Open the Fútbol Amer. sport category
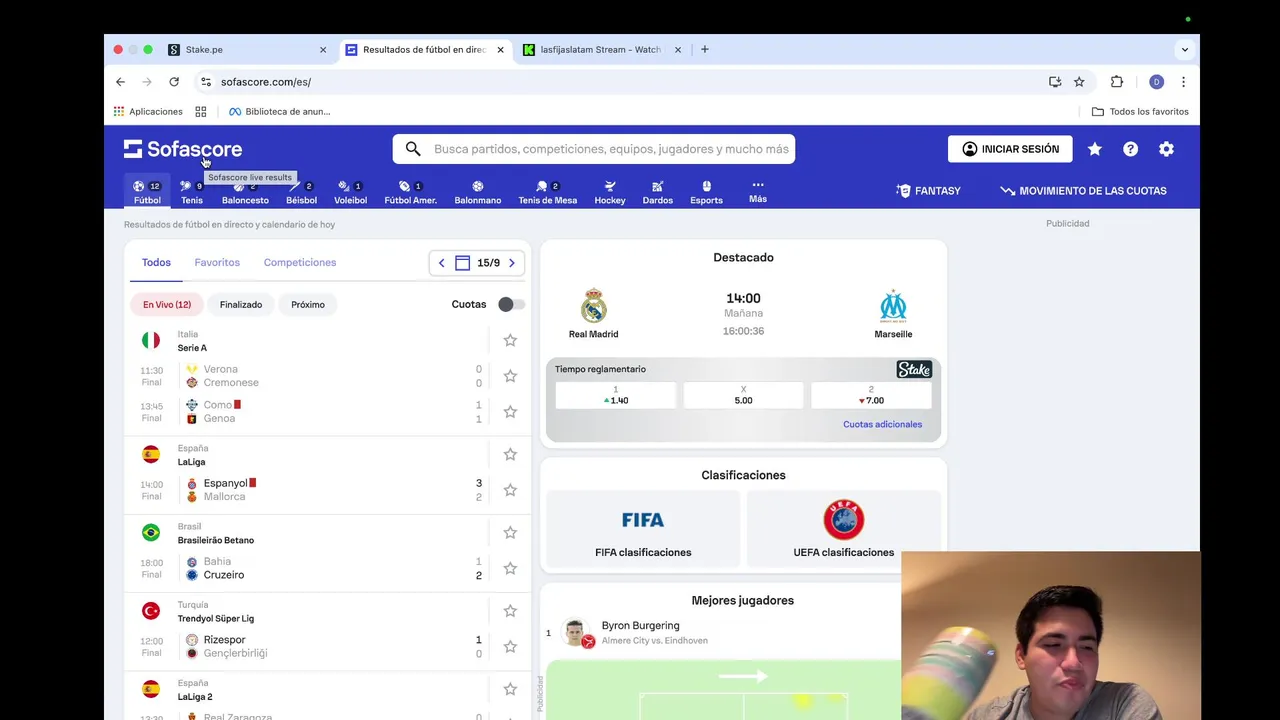1280x720 pixels. [x=410, y=192]
